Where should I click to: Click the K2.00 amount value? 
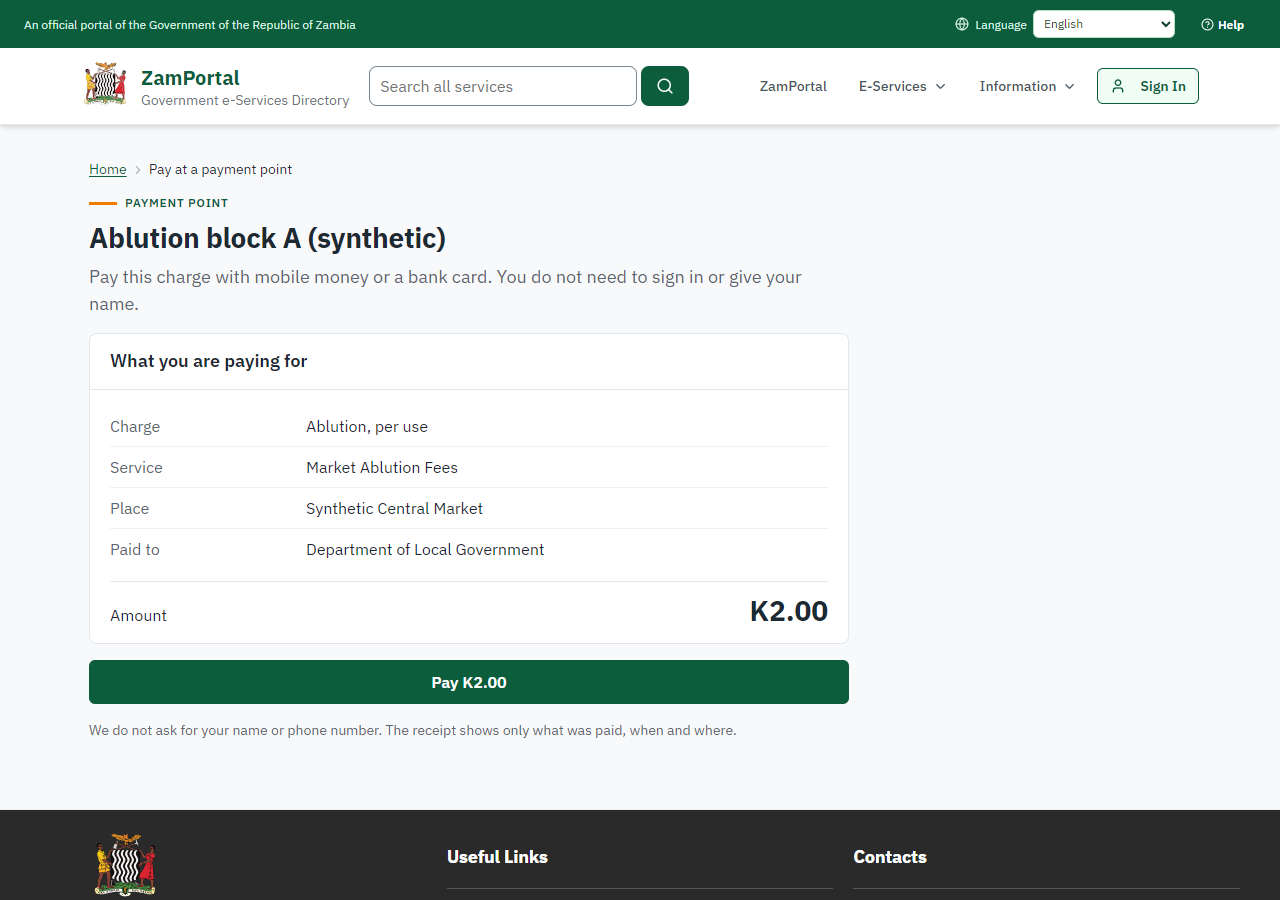tap(789, 611)
